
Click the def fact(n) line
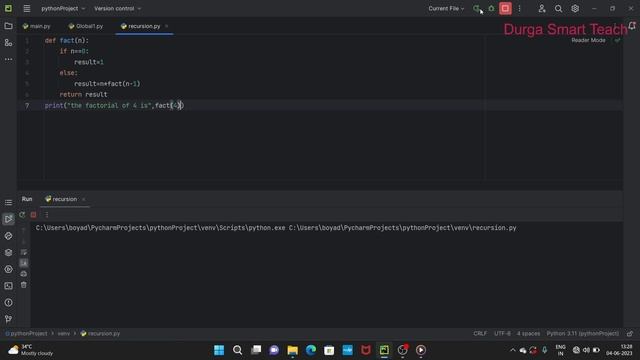[x=67, y=40]
